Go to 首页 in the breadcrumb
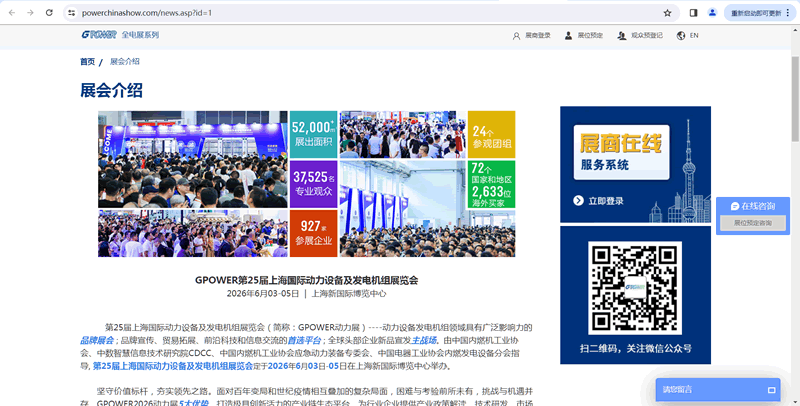 coord(88,62)
